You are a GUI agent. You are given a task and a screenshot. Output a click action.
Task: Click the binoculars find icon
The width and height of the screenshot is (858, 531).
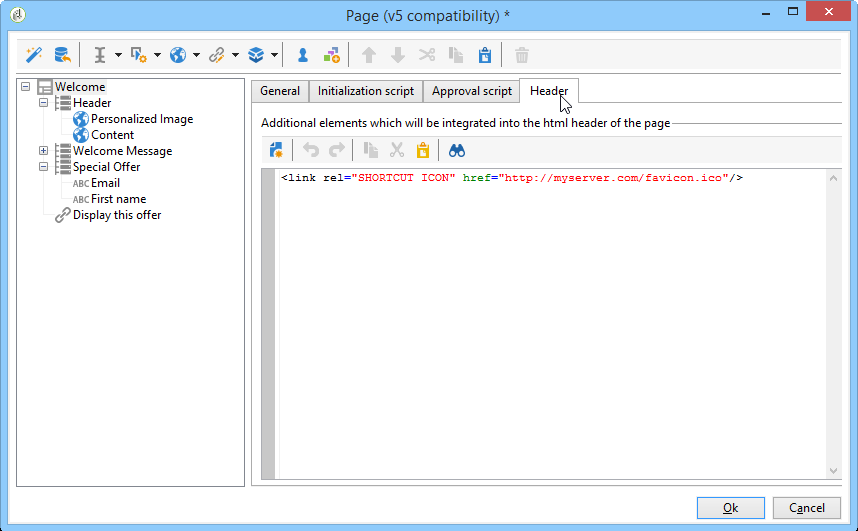point(456,151)
